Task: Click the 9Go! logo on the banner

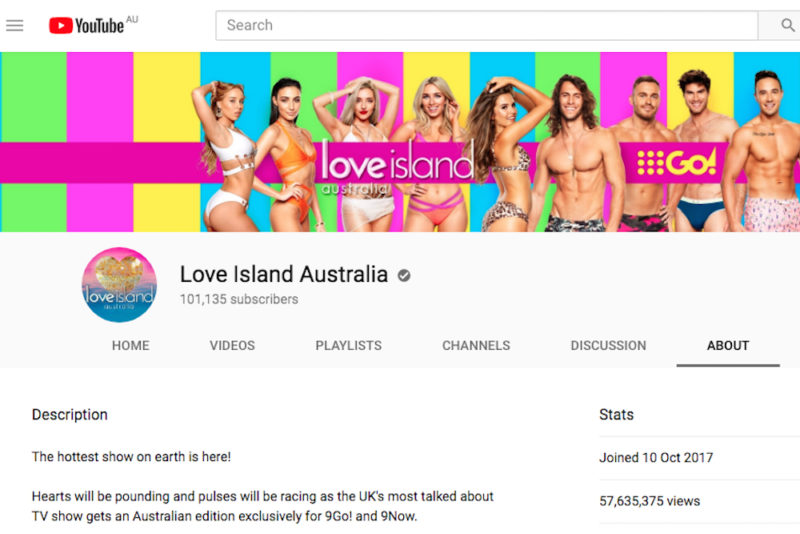Action: pyautogui.click(x=677, y=163)
